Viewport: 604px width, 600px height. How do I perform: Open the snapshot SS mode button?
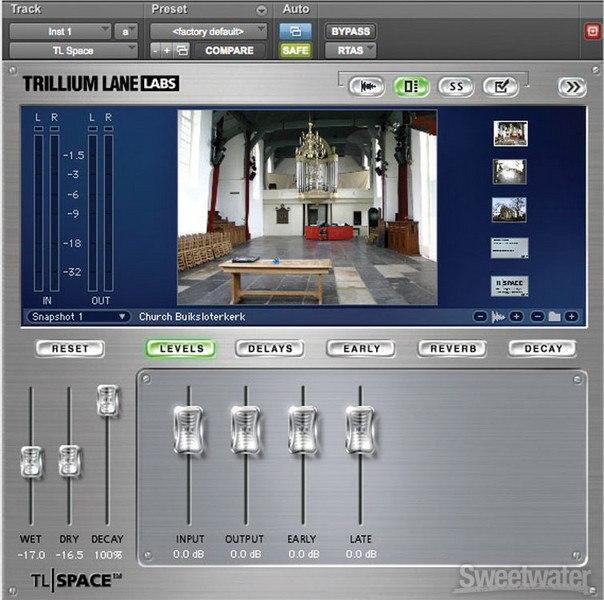[x=456, y=87]
